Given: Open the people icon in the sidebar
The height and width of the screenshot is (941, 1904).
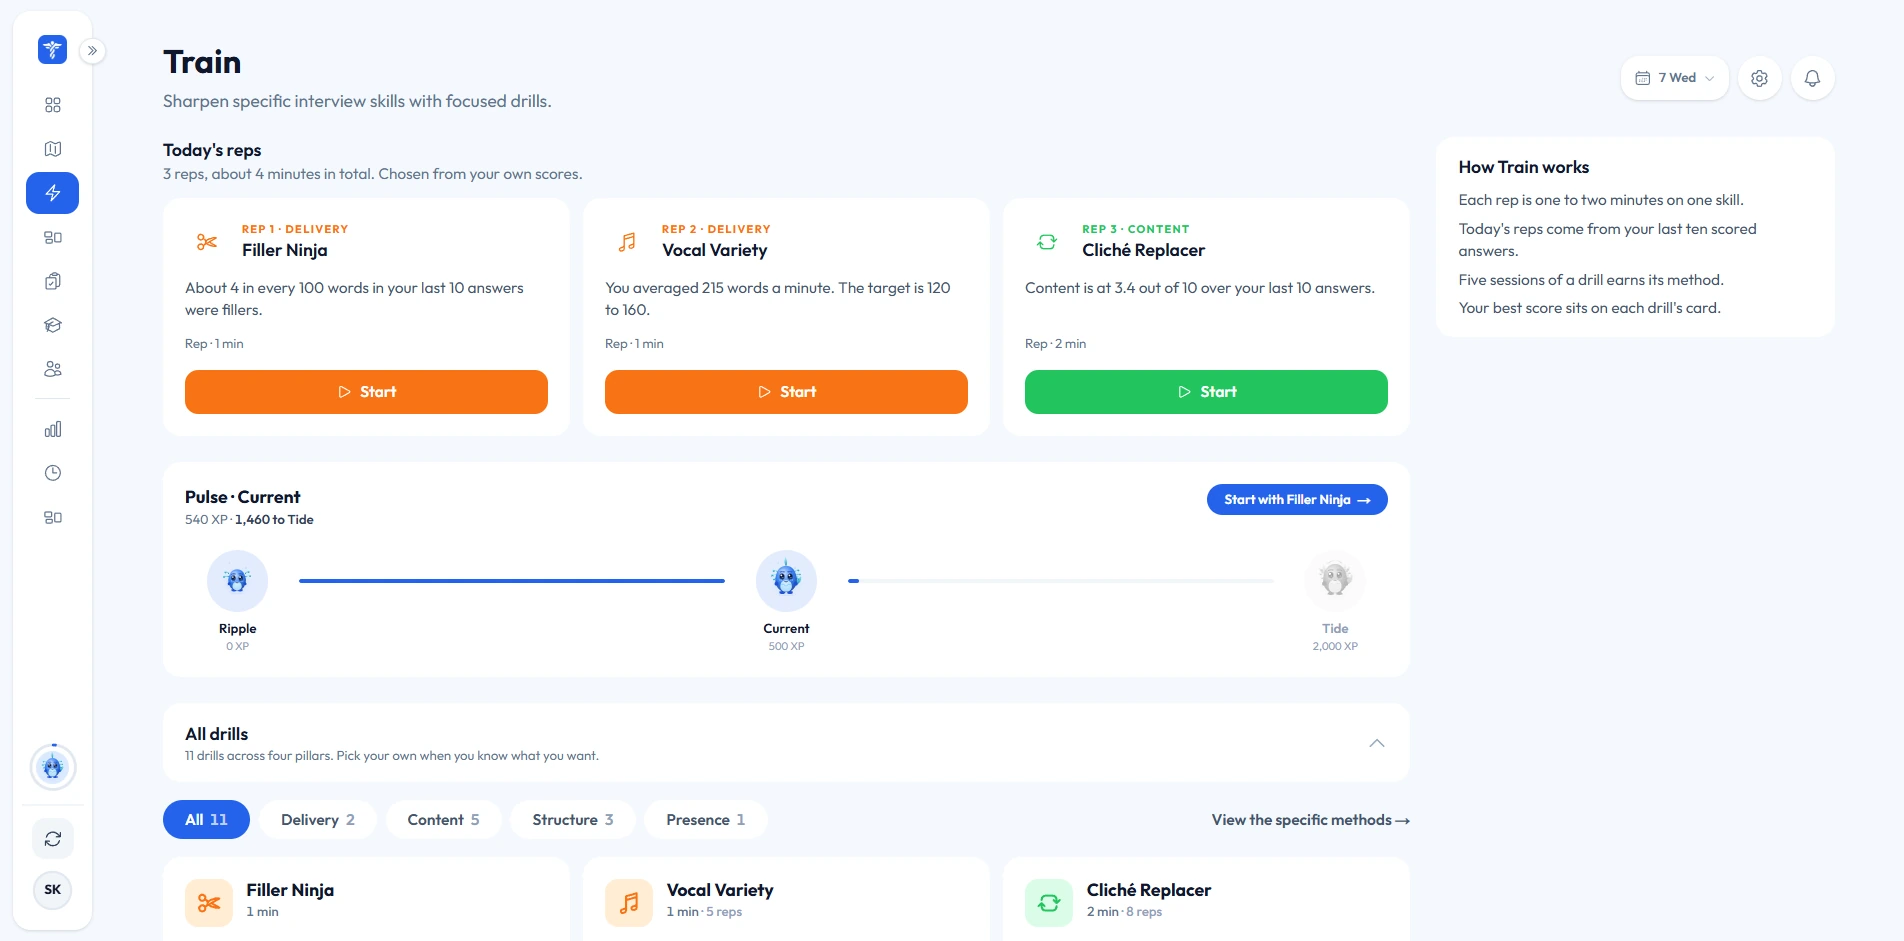Looking at the screenshot, I should point(53,369).
